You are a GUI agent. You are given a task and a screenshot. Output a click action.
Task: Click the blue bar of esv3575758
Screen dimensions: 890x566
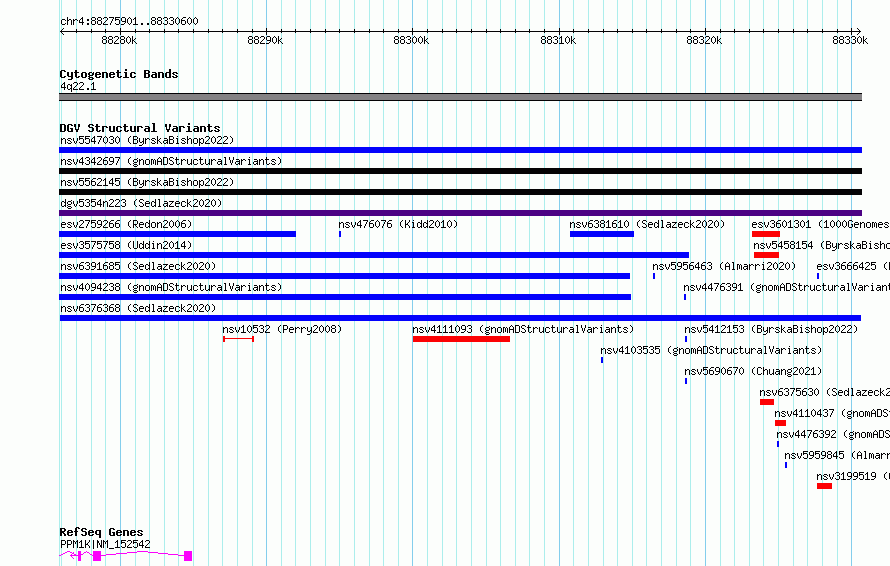(374, 255)
